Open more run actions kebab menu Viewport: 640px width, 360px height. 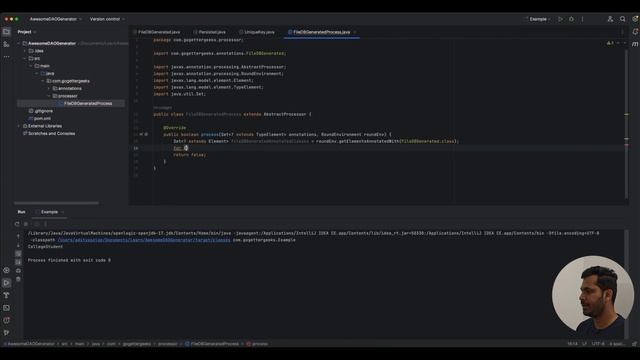(582, 19)
